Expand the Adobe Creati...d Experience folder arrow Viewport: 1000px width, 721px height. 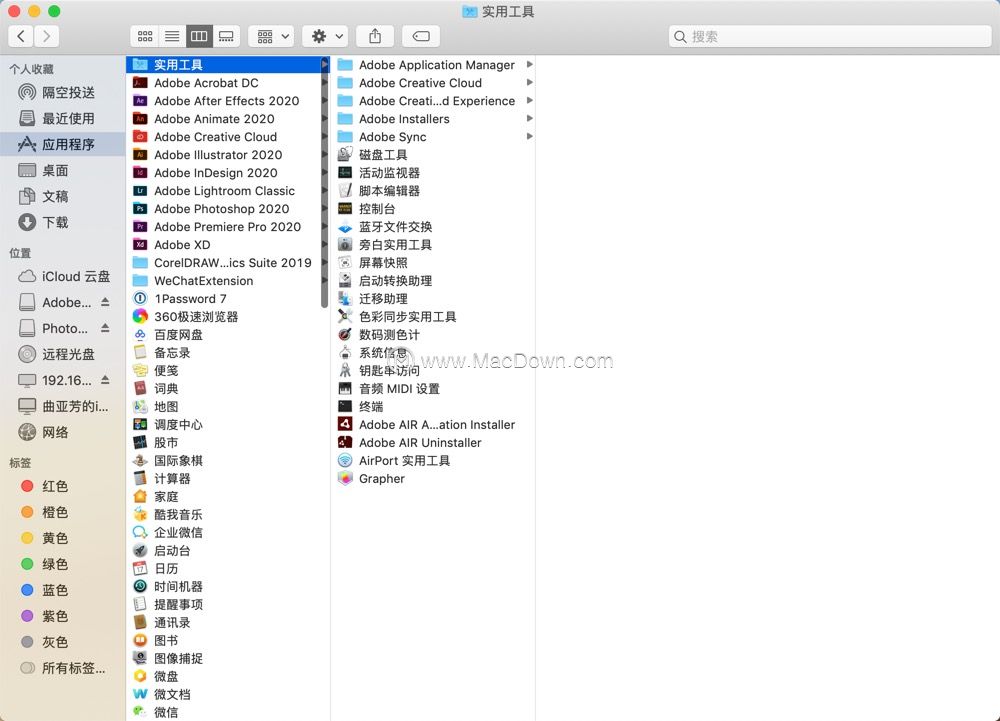[529, 101]
